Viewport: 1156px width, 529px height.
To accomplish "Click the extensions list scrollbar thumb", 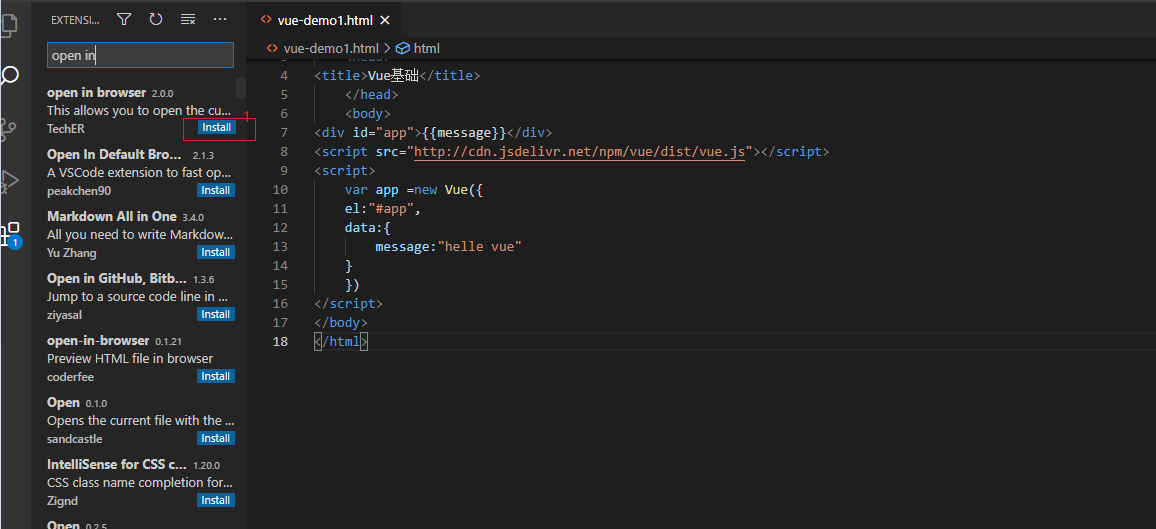I will tap(241, 88).
